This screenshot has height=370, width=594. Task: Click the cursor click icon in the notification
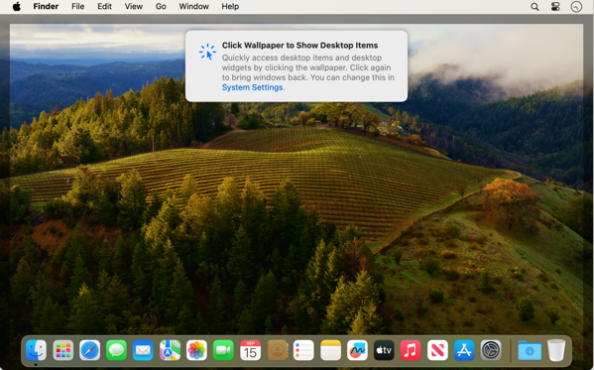pyautogui.click(x=207, y=52)
